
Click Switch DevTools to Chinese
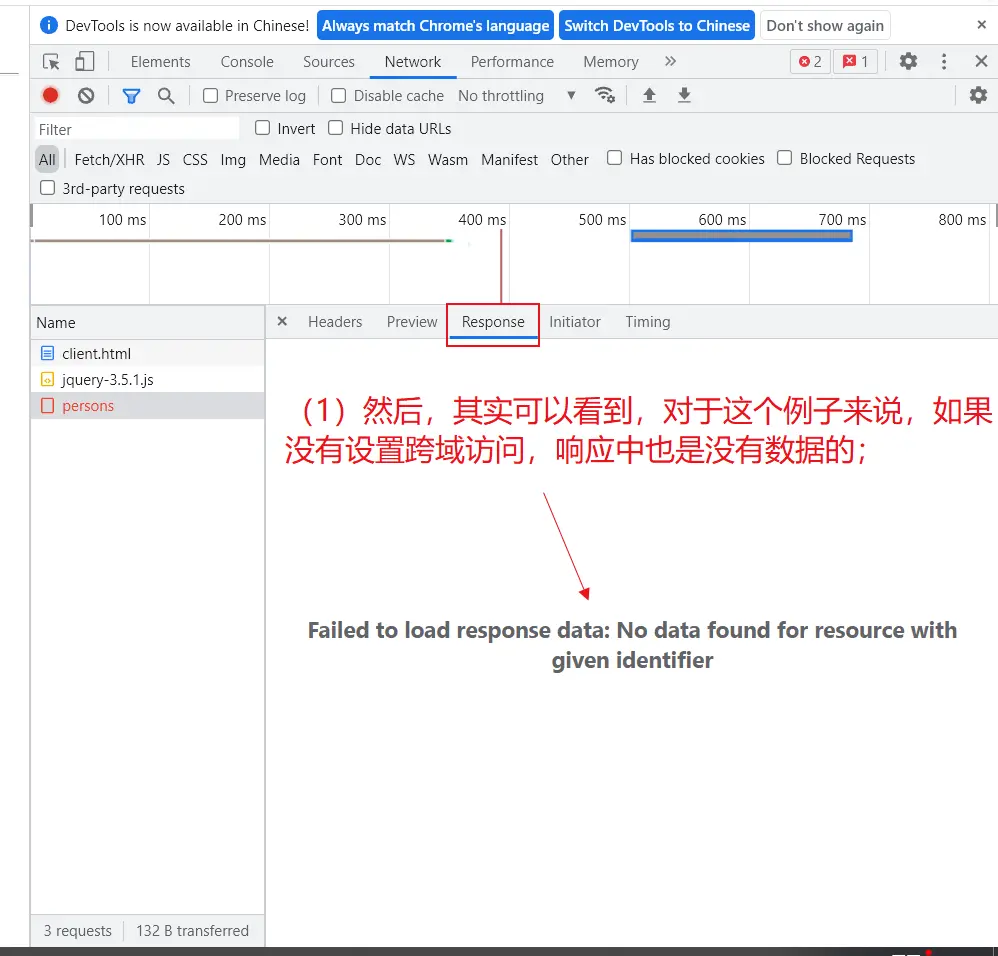tap(657, 25)
